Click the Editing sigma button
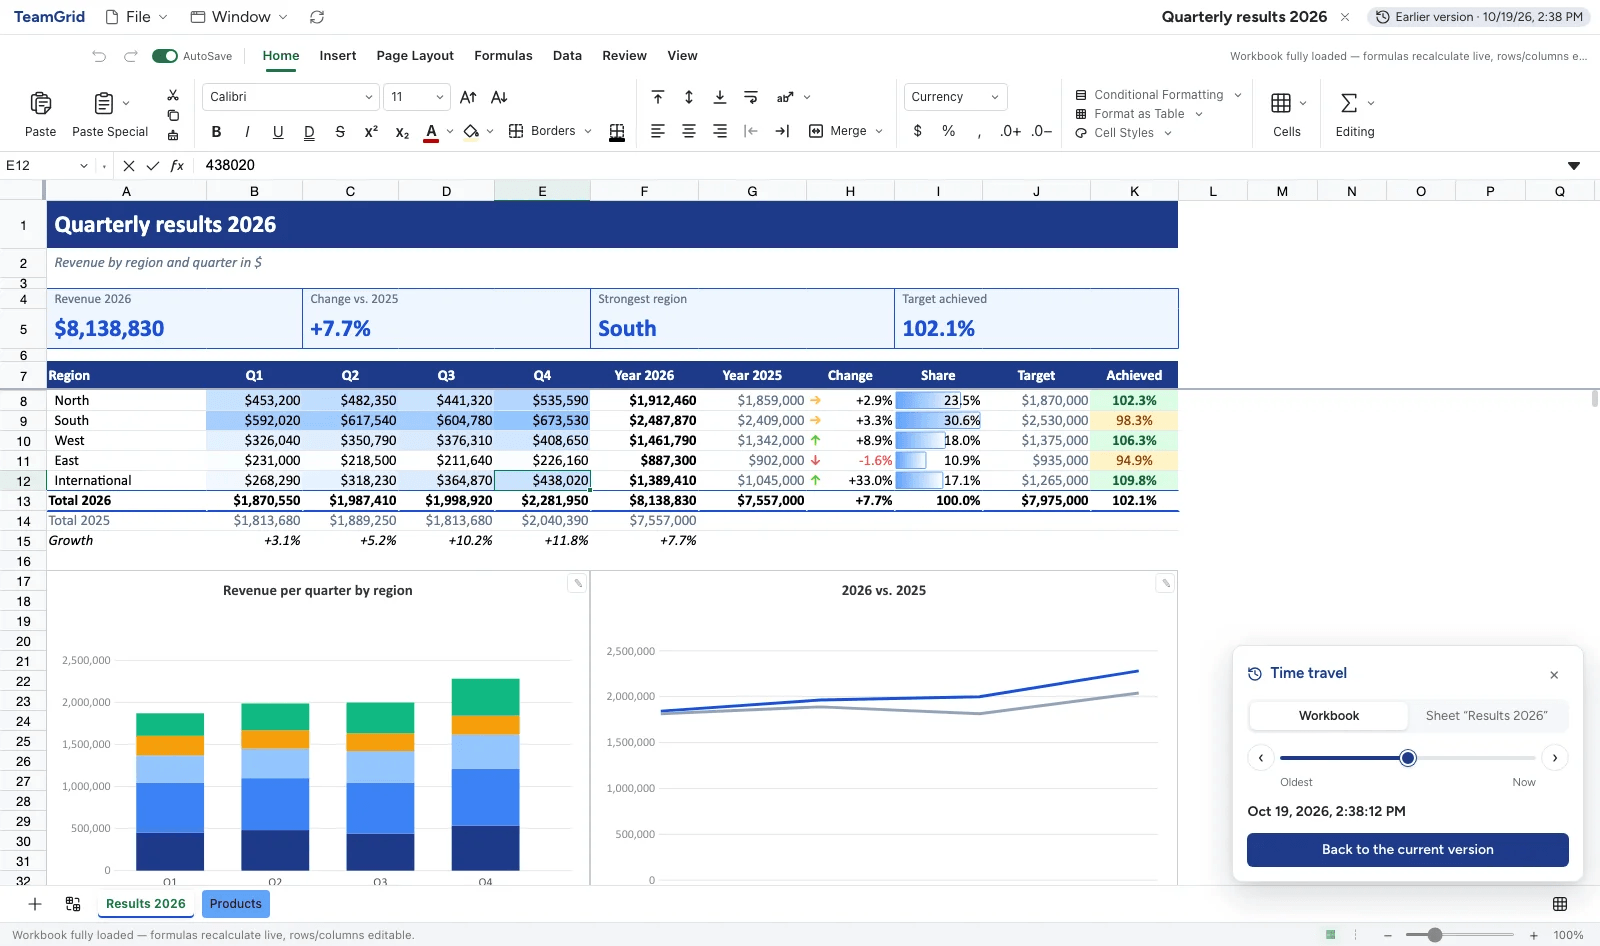 (1355, 114)
